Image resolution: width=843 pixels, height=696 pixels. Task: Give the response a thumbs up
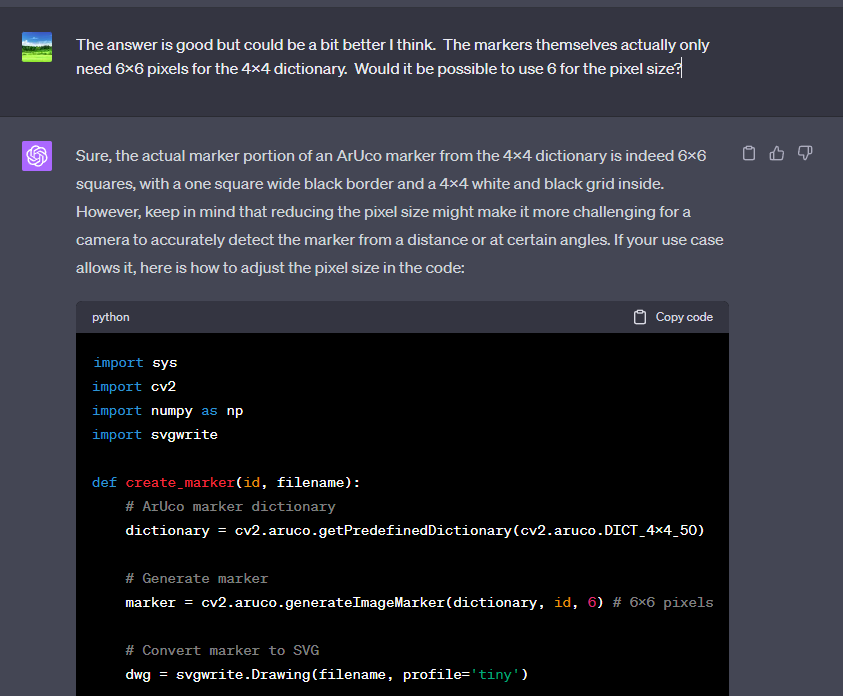click(777, 153)
